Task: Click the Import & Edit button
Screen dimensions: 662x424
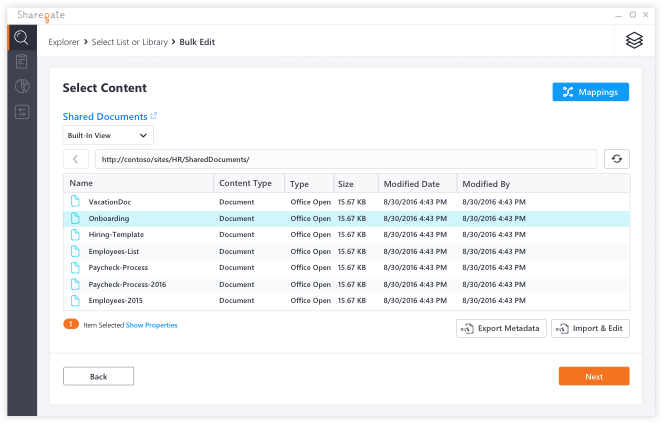Action: click(x=590, y=328)
